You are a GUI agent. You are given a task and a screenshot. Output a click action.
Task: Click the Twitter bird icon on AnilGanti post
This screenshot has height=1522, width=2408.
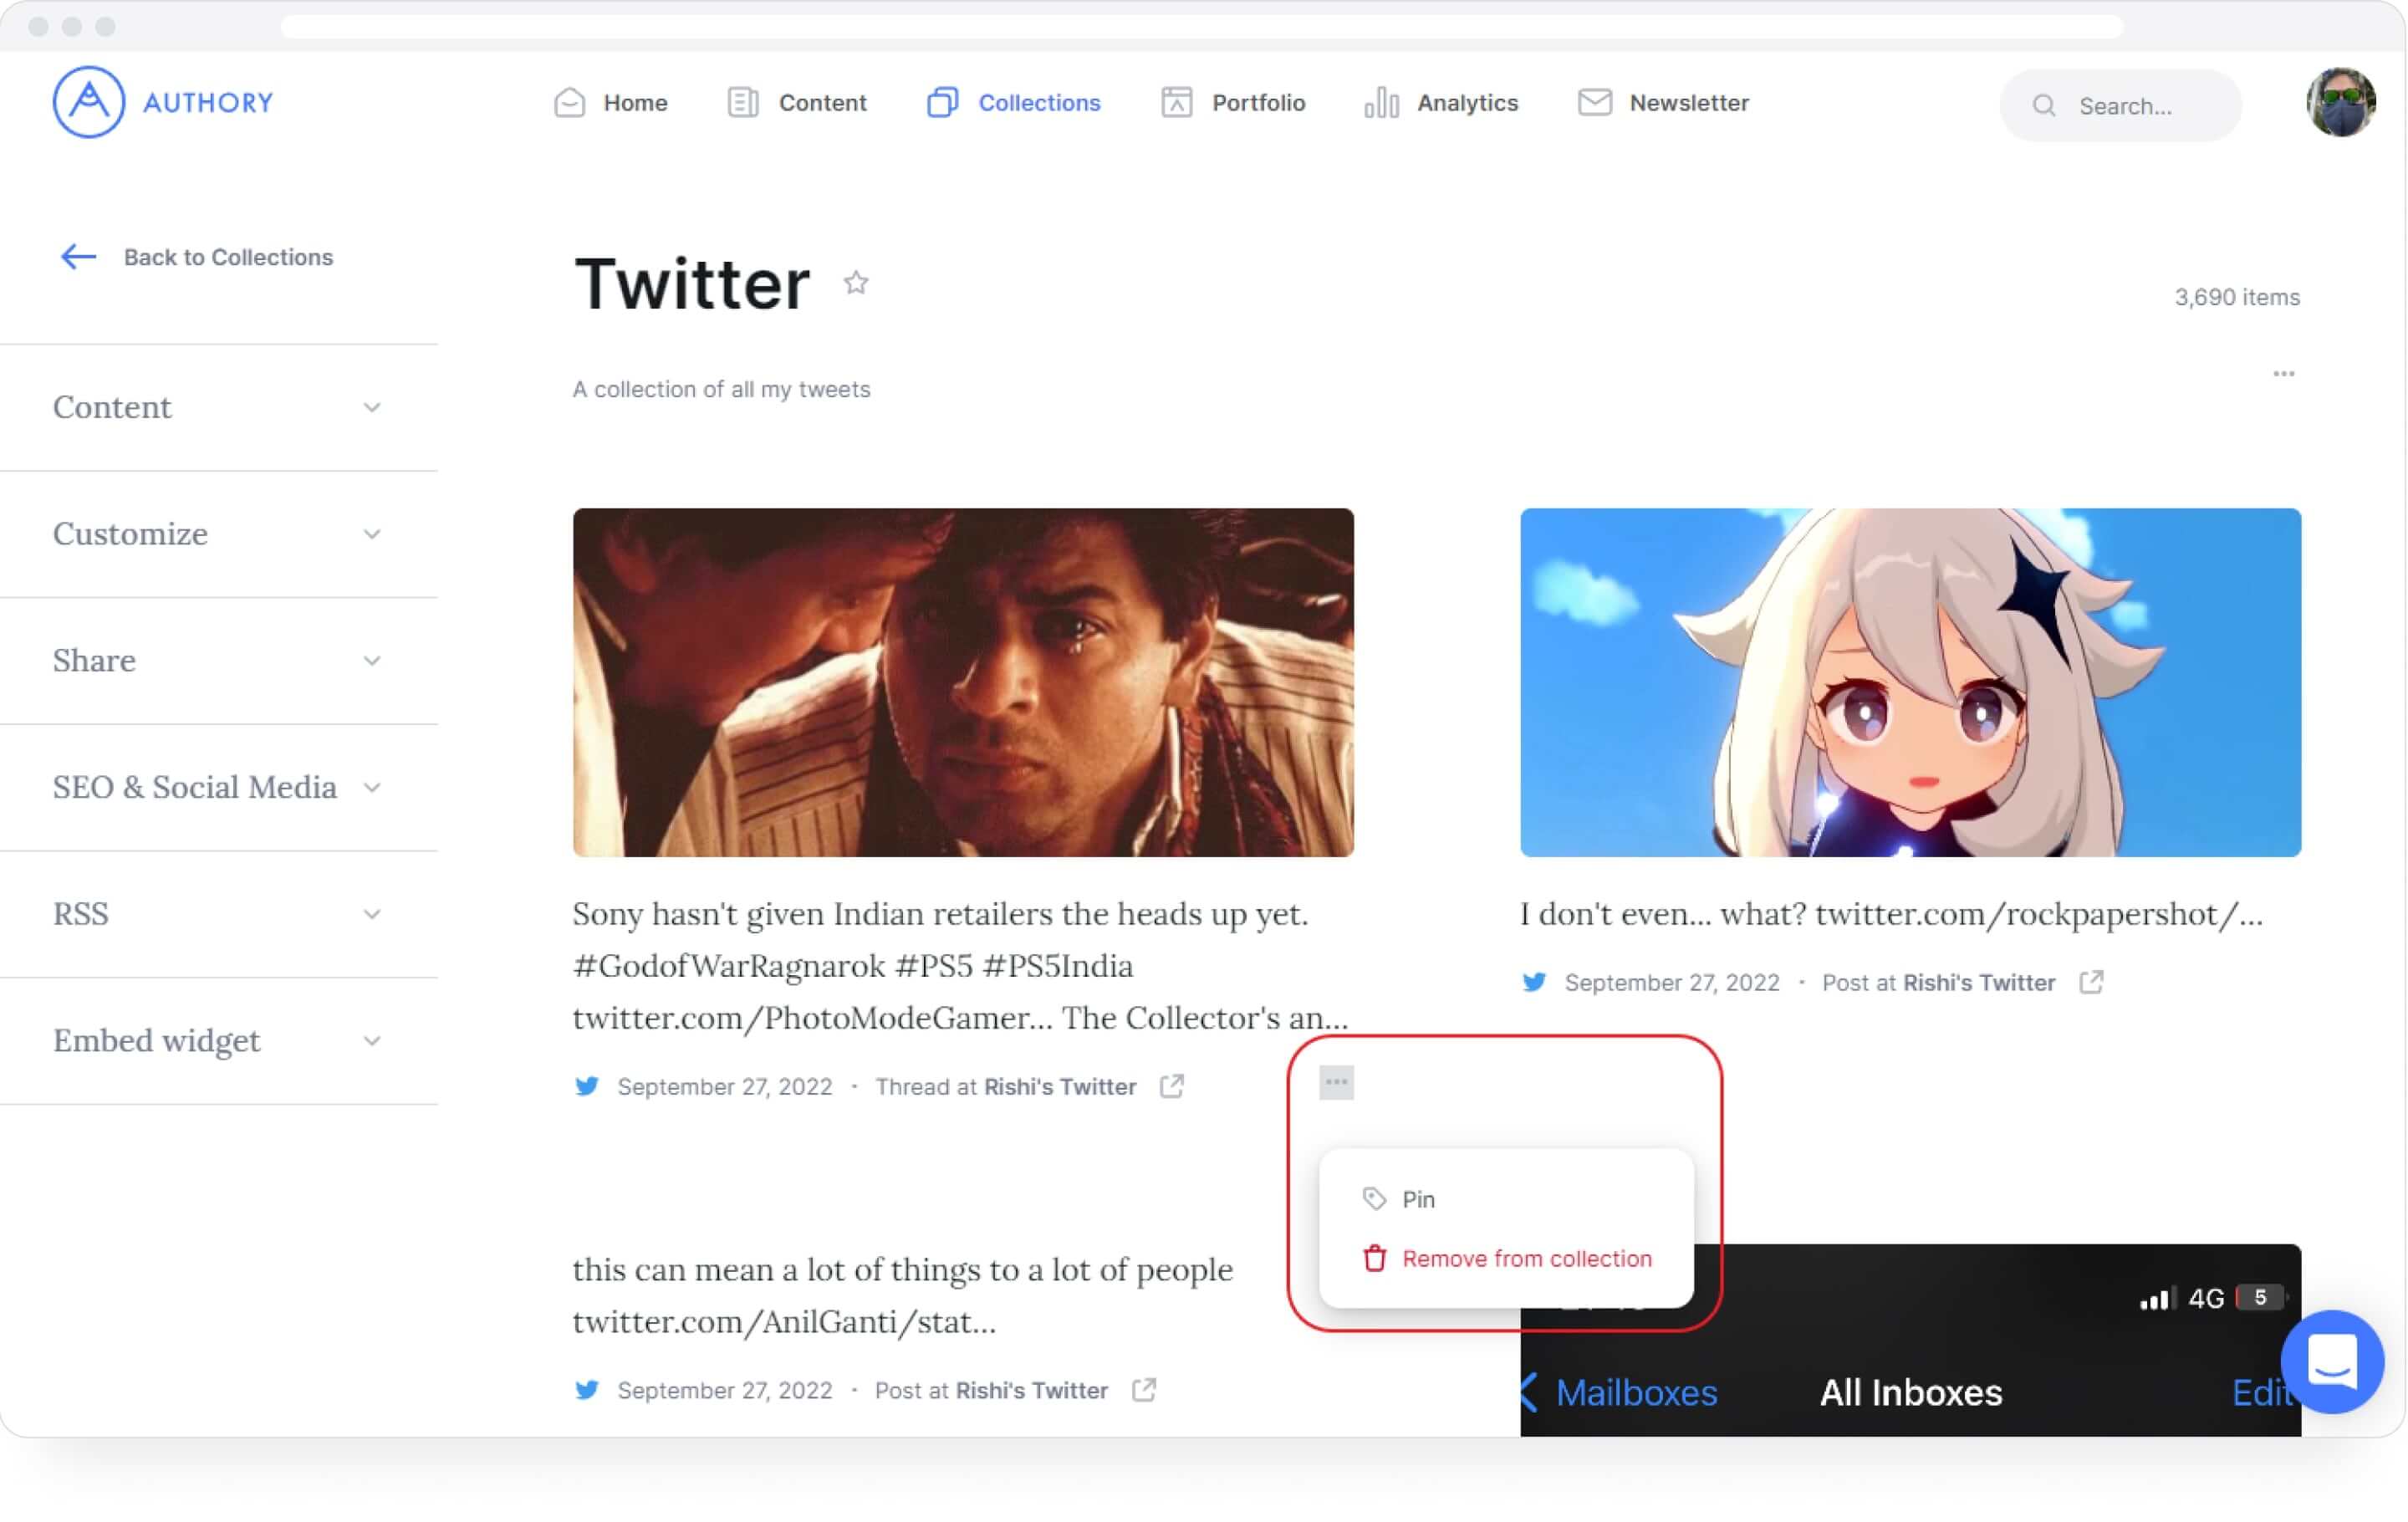(x=587, y=1390)
